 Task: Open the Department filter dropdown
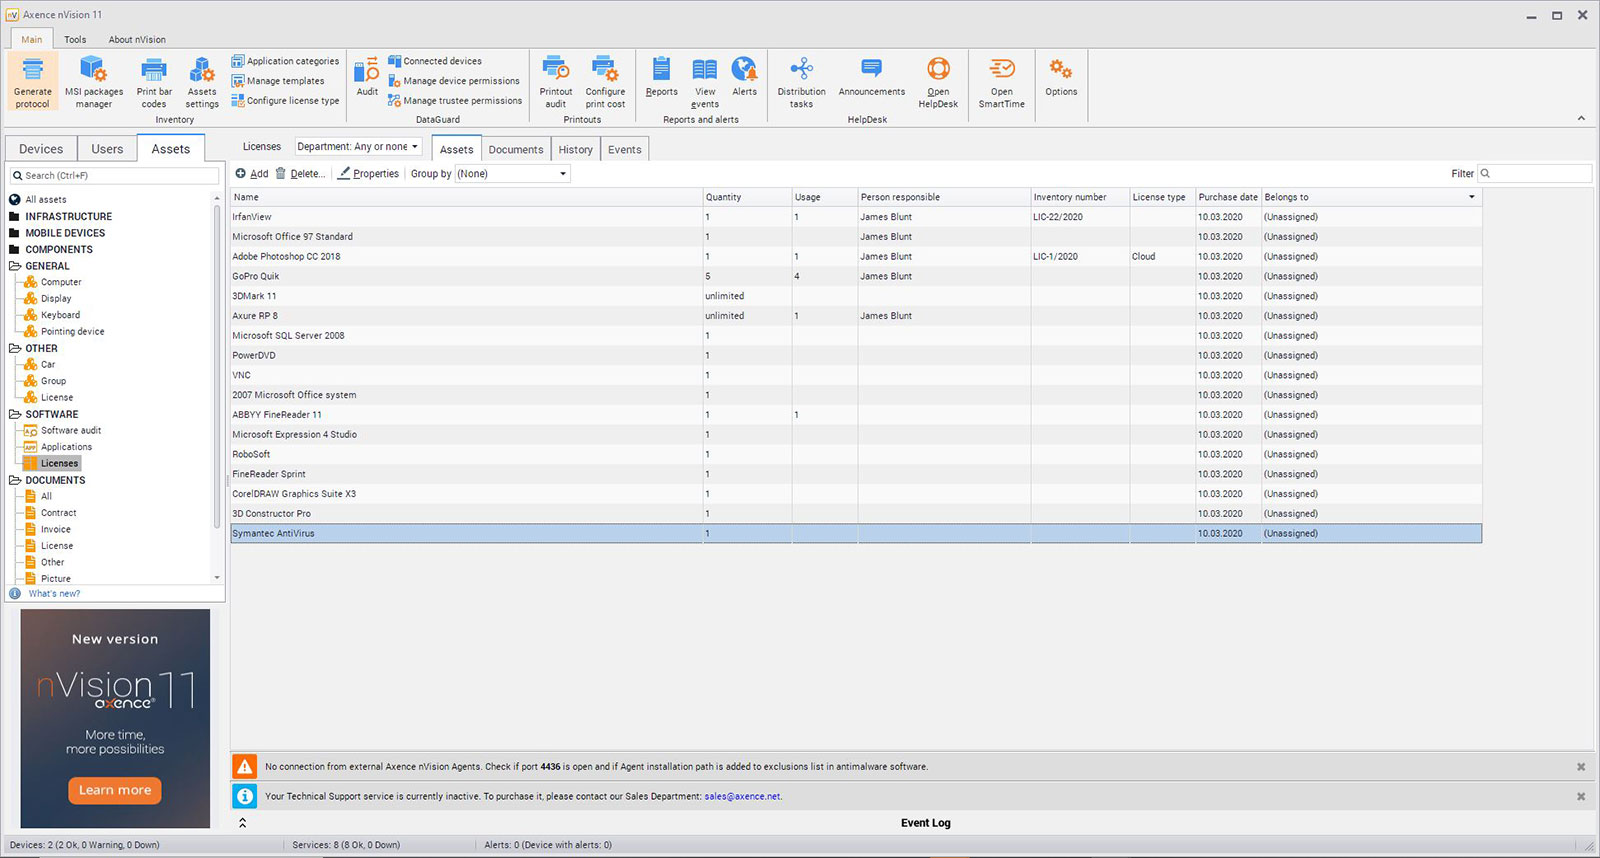point(357,147)
